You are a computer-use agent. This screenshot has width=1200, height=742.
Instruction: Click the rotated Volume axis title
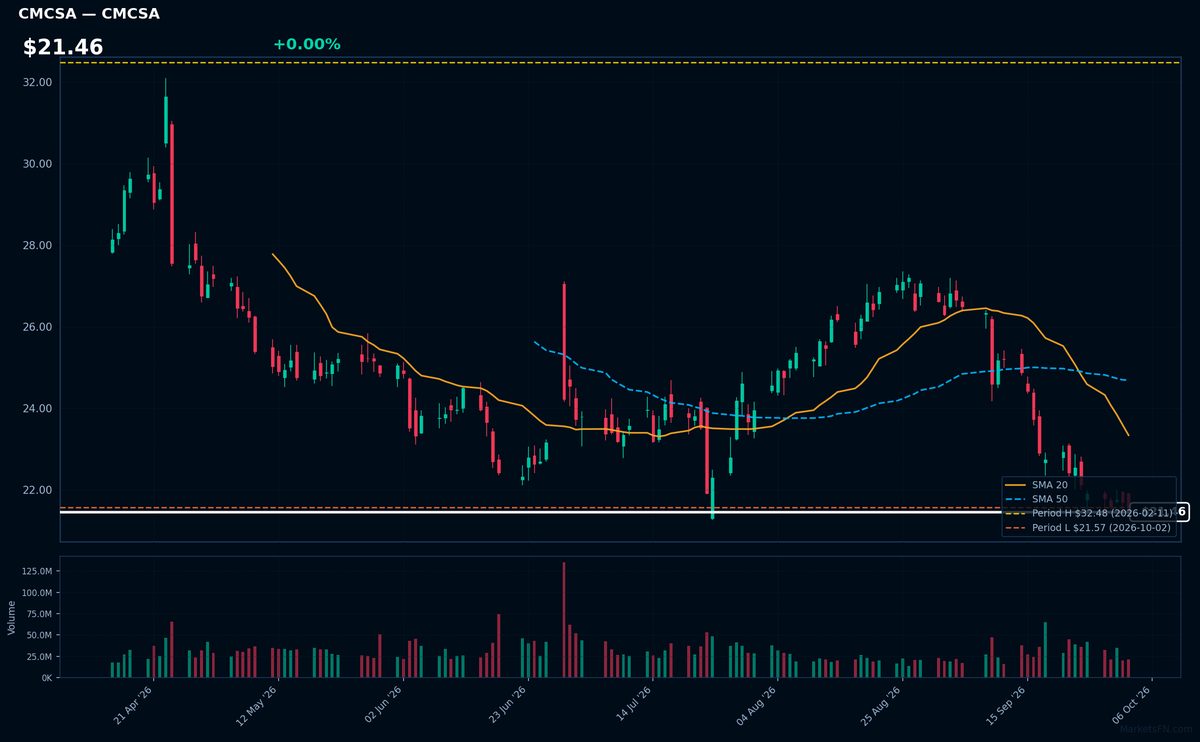(12, 617)
